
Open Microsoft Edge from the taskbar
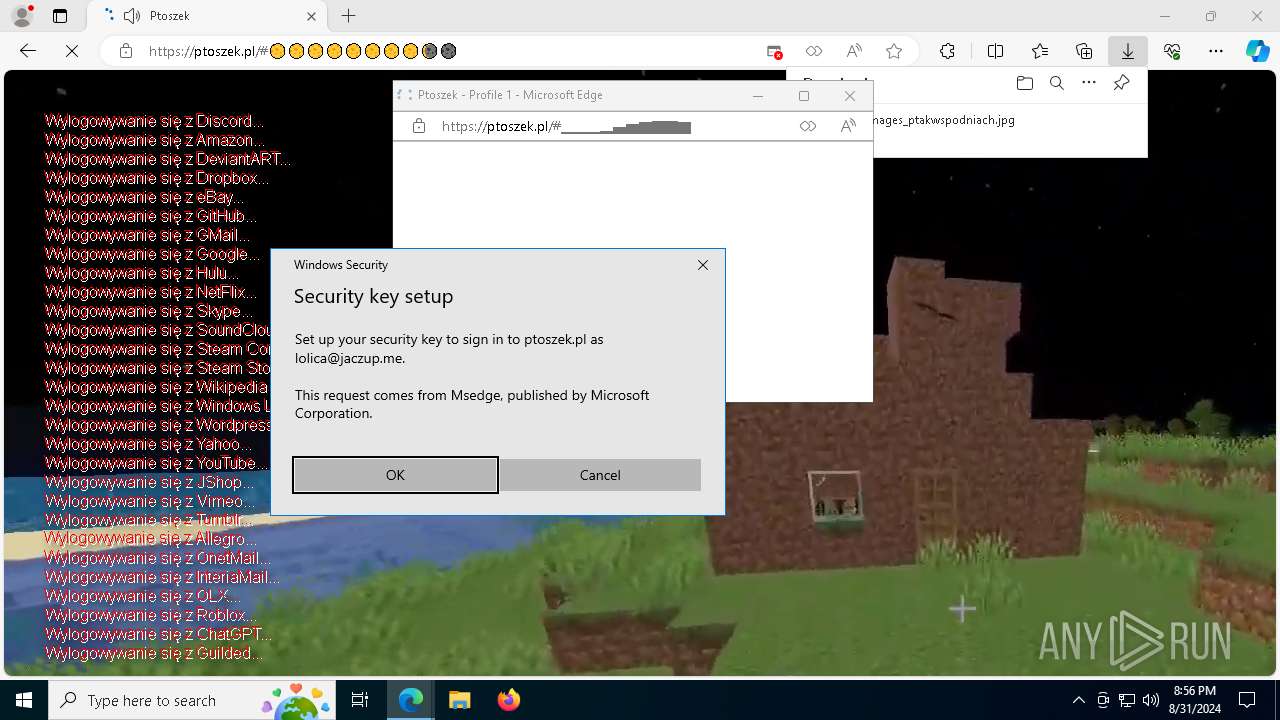point(411,700)
